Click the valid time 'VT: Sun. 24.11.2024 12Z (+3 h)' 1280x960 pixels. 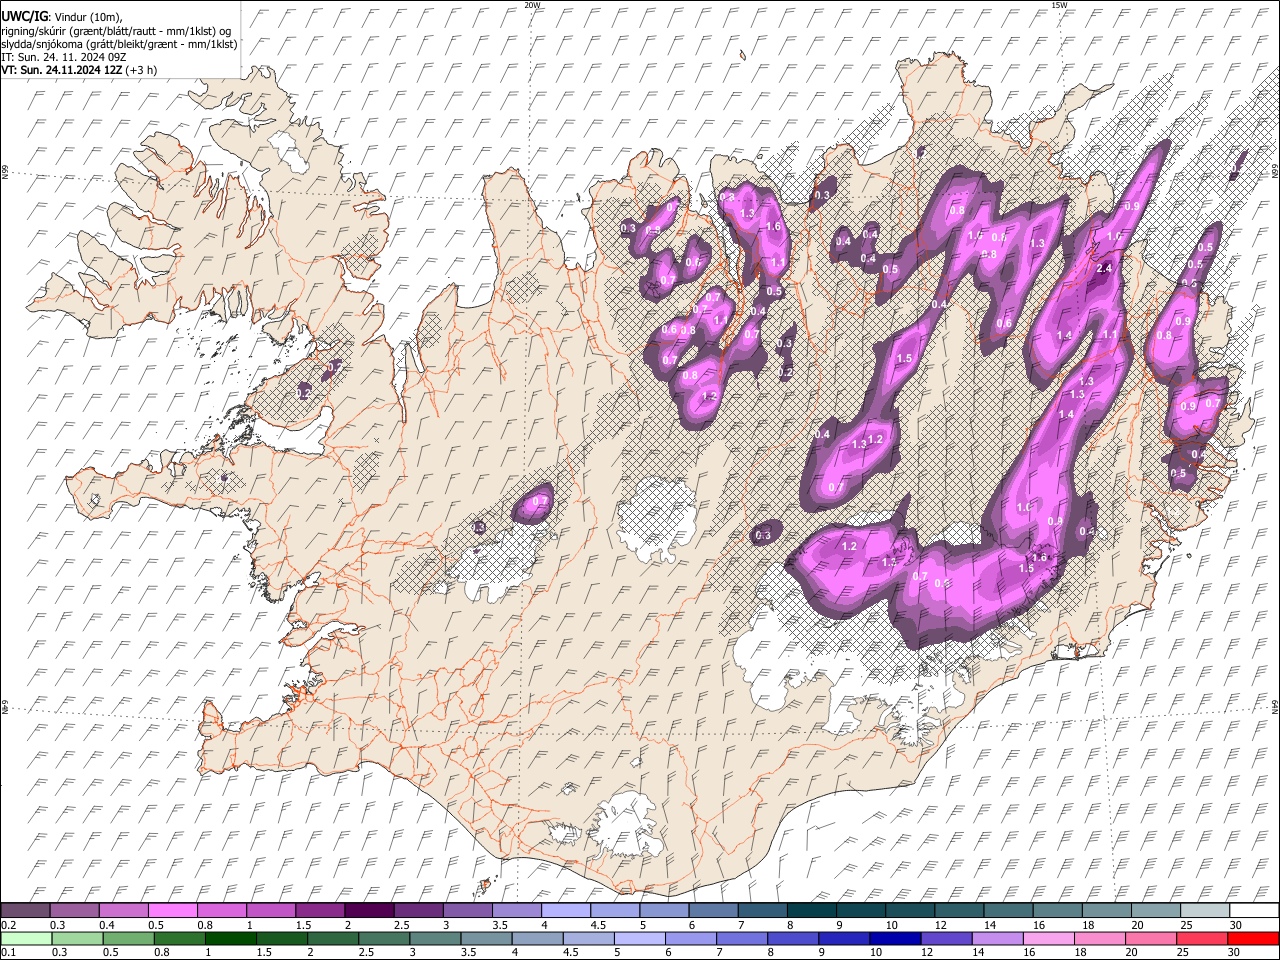point(79,70)
